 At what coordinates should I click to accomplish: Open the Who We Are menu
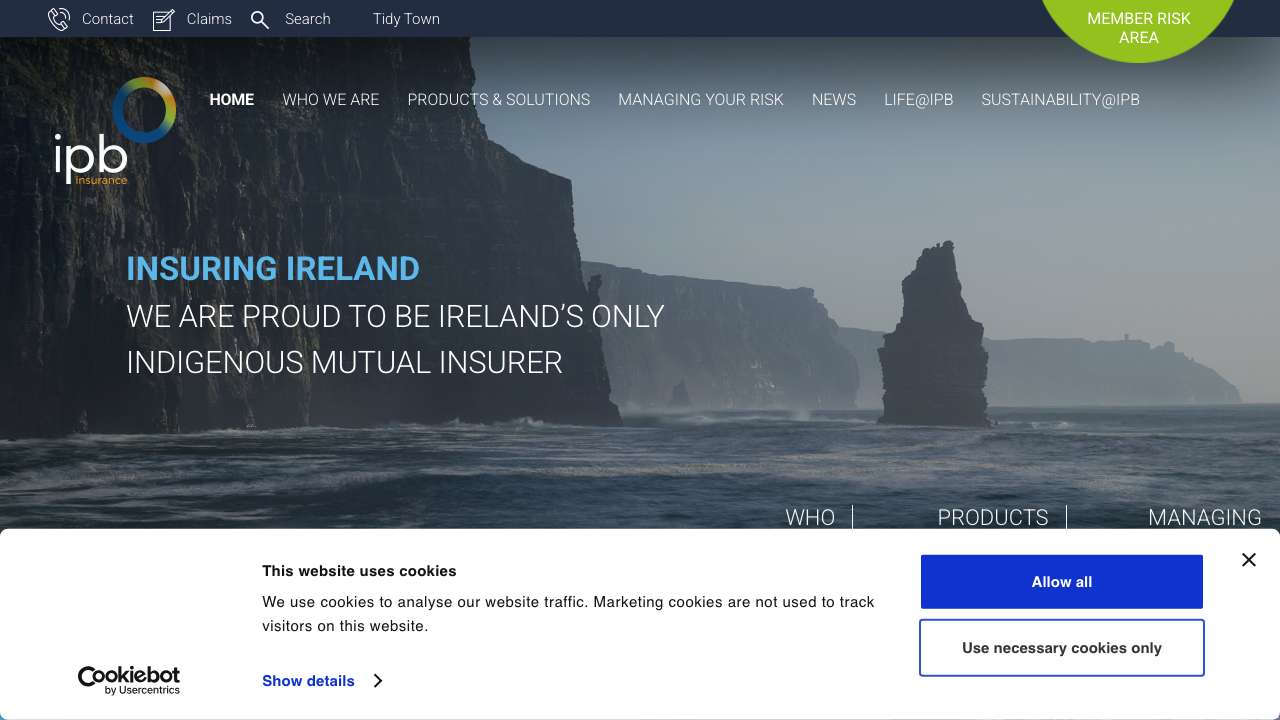(x=330, y=100)
